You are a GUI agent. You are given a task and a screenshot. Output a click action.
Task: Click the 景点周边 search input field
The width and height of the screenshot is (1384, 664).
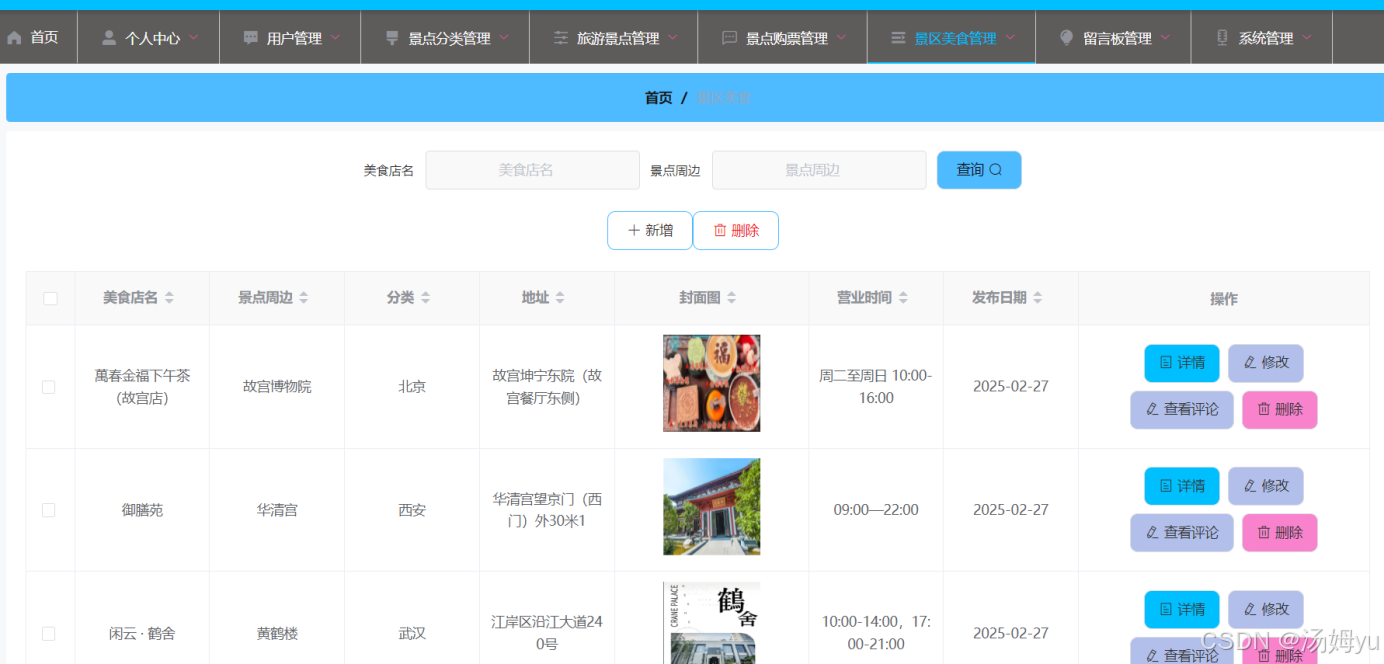point(819,170)
